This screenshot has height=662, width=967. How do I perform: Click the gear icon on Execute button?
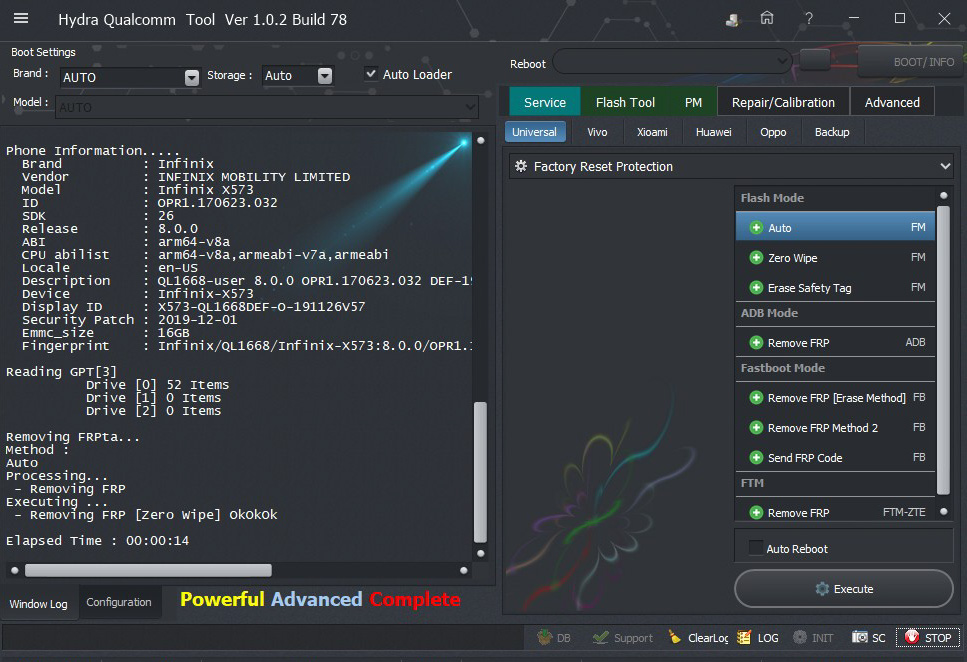822,589
